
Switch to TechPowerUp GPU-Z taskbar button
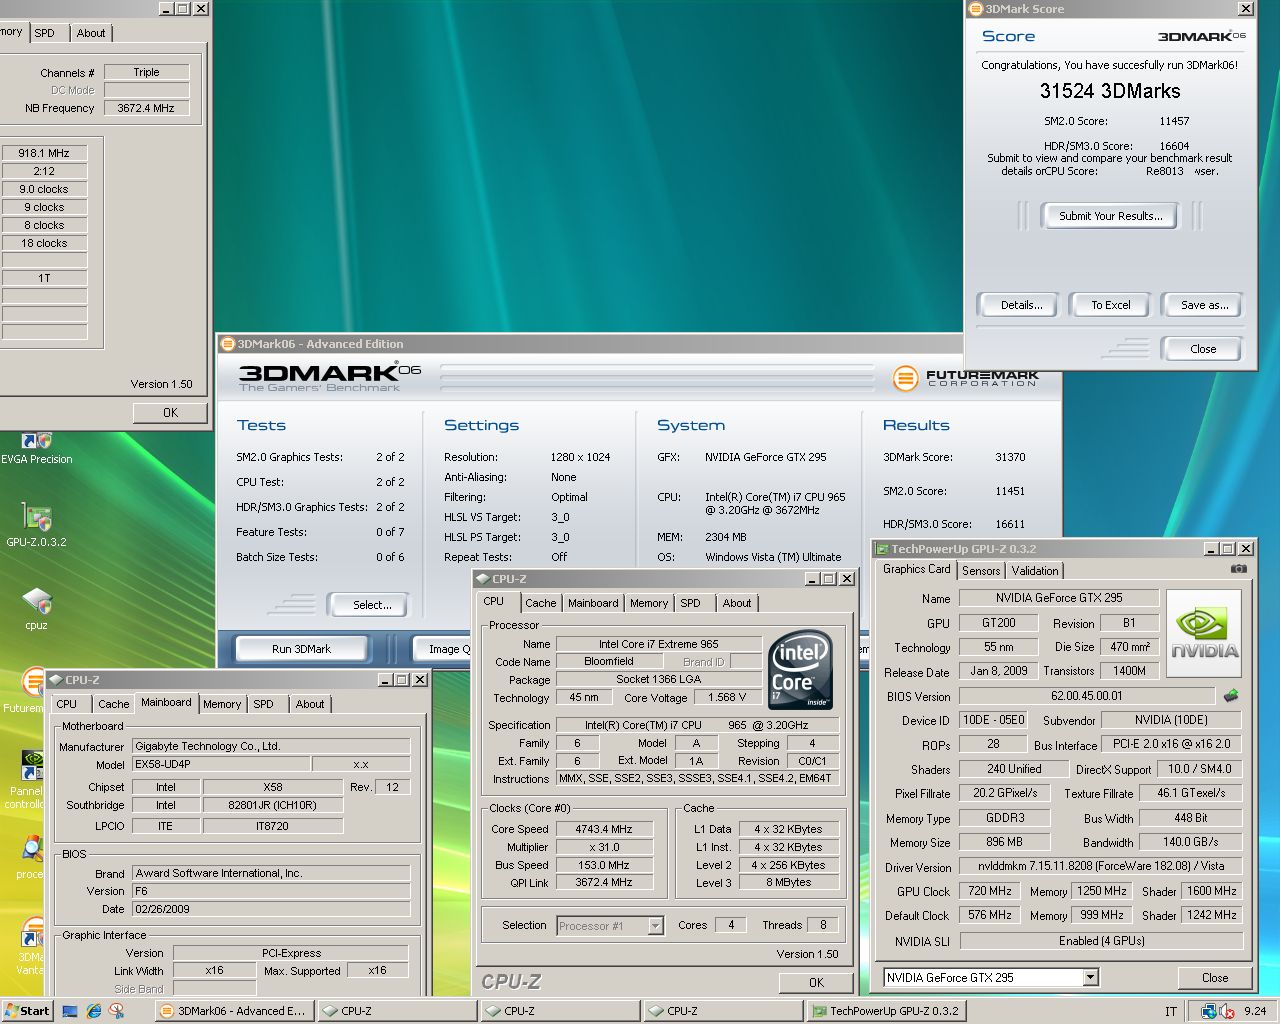885,1011
